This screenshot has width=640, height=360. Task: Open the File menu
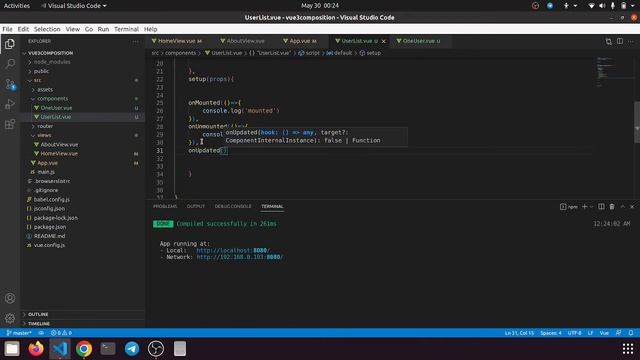[x=7, y=29]
